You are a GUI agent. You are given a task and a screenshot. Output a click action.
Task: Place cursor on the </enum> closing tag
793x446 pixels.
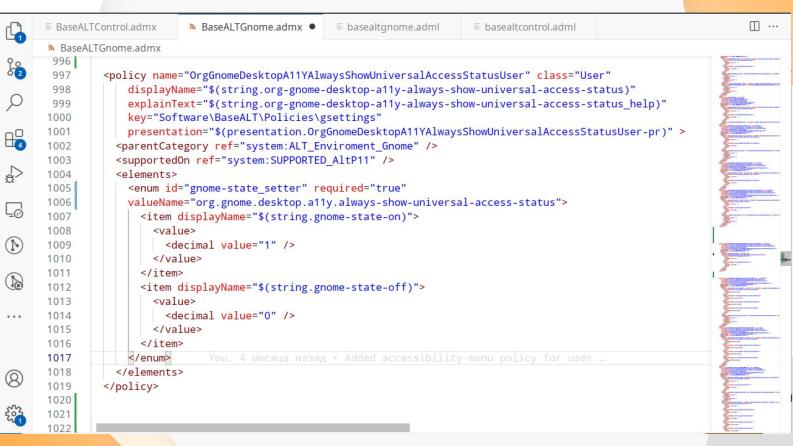coord(149,358)
